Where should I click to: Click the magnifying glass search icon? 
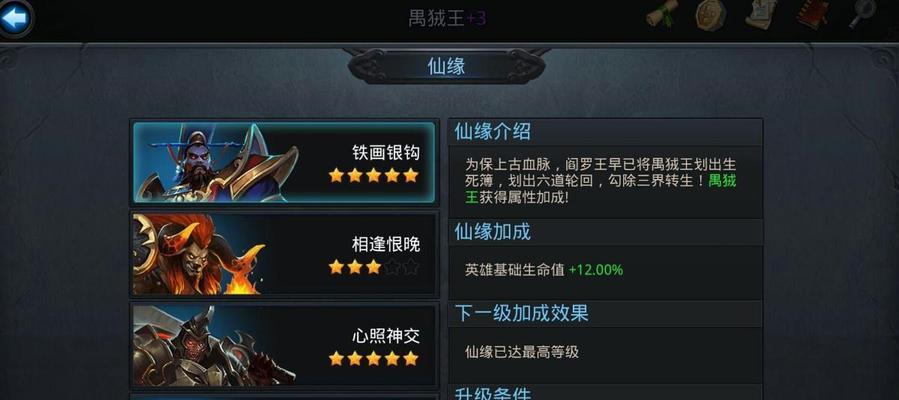(862, 14)
